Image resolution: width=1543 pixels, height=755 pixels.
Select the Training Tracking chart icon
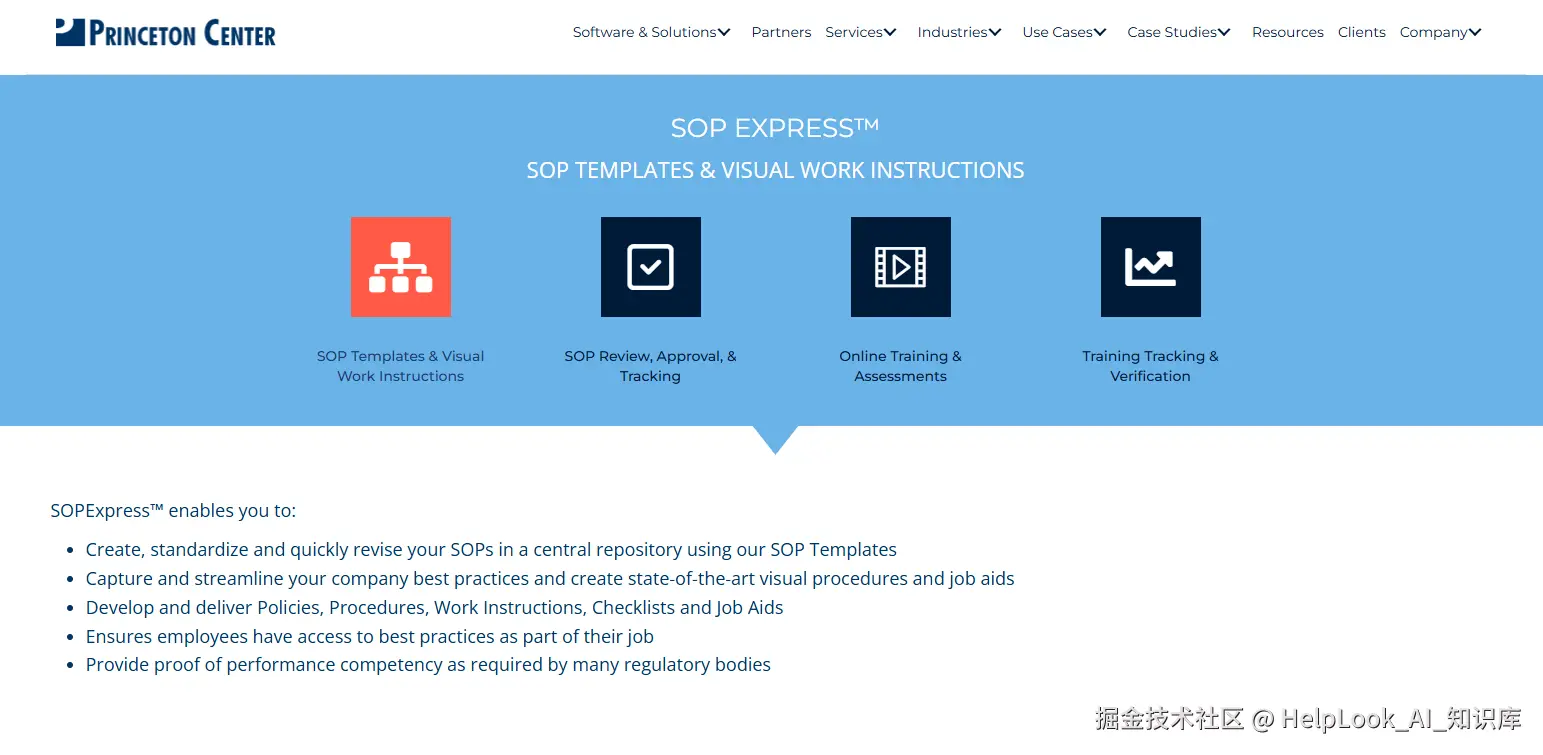pos(1151,267)
